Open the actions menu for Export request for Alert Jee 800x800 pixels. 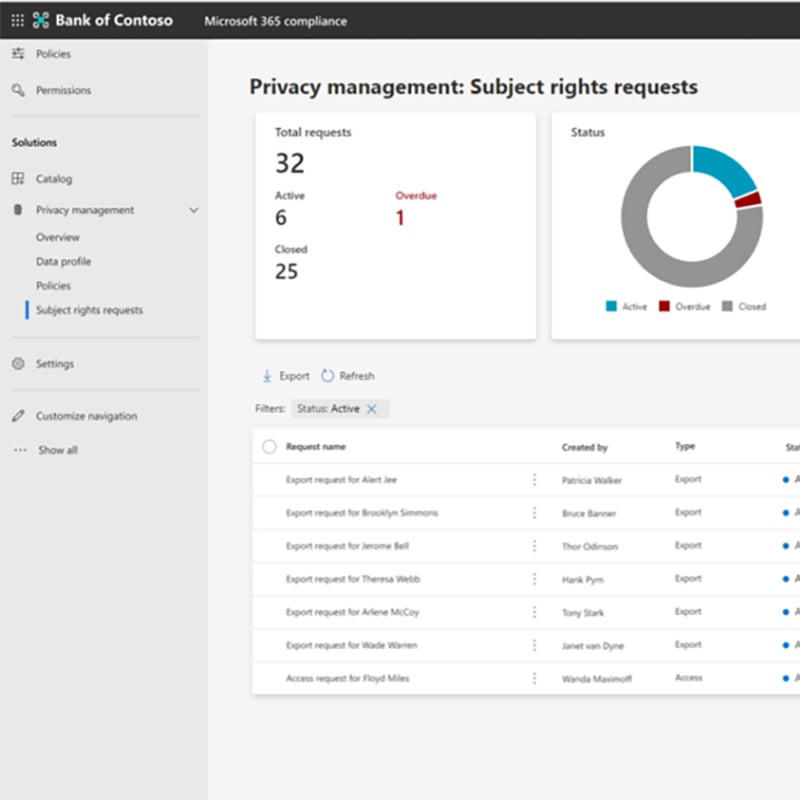[x=535, y=479]
